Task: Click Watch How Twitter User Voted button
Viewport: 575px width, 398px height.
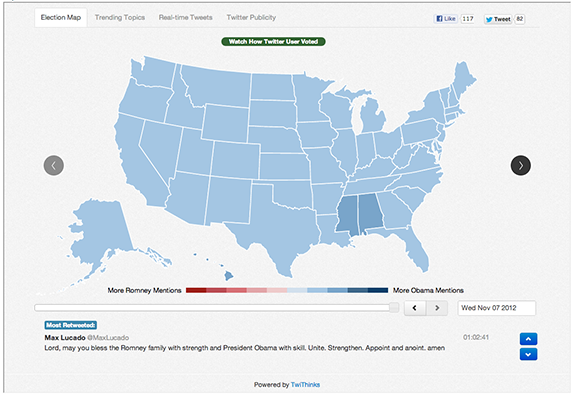Action: point(273,42)
